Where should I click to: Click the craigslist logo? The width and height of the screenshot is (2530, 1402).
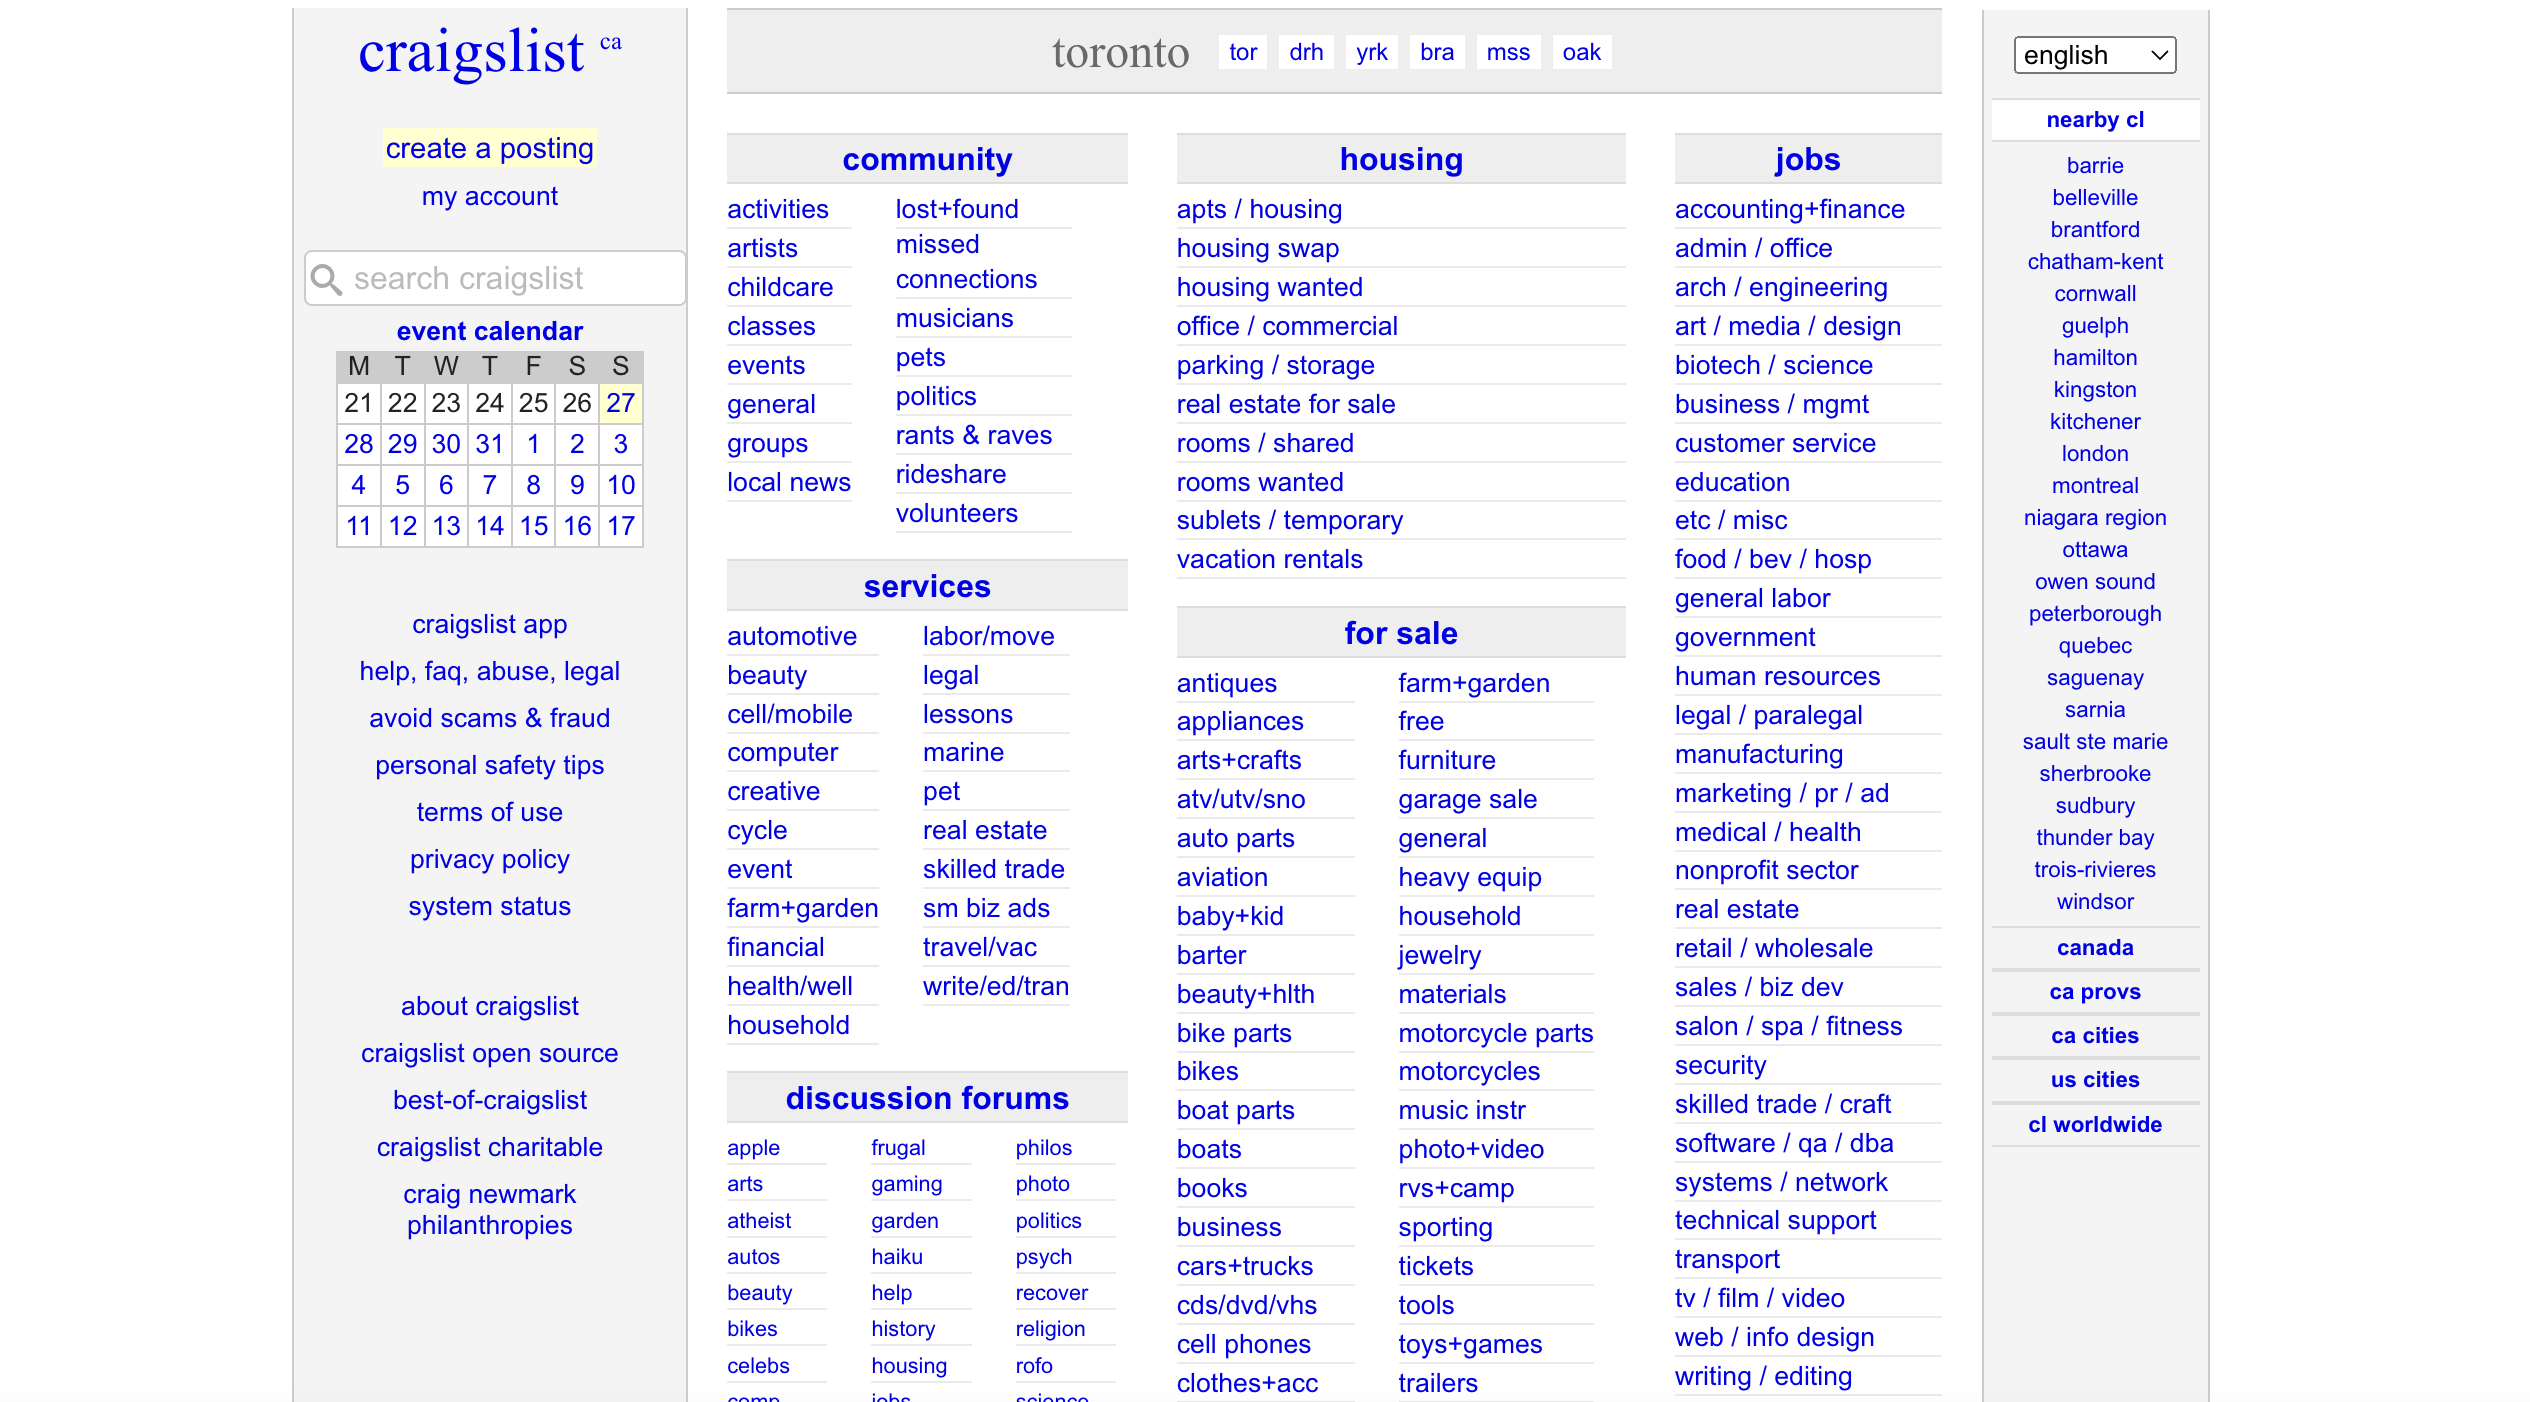pos(471,52)
